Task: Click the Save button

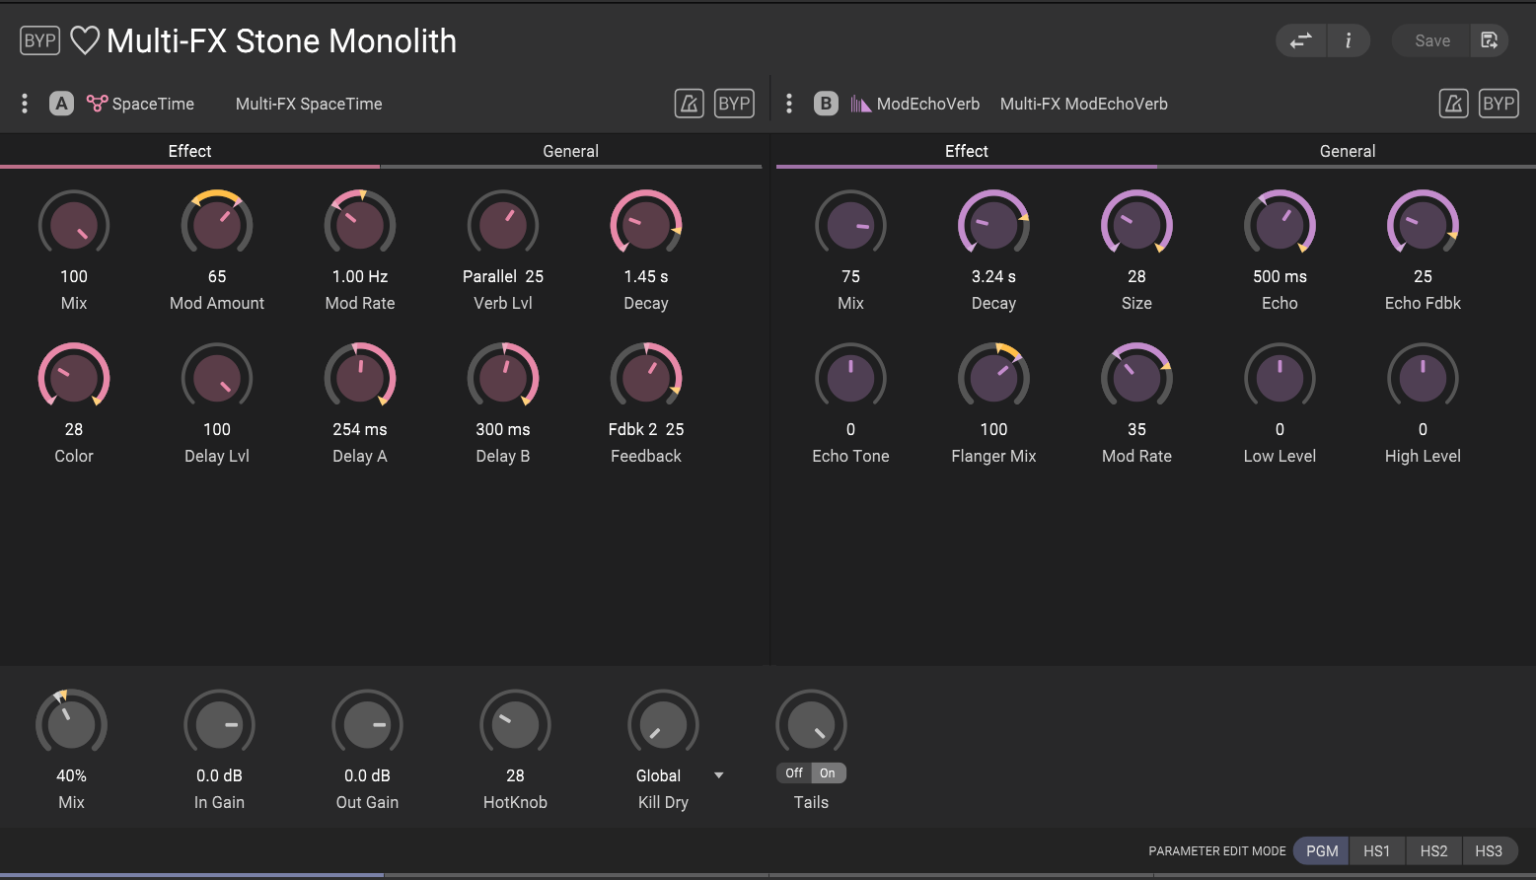Action: tap(1432, 41)
